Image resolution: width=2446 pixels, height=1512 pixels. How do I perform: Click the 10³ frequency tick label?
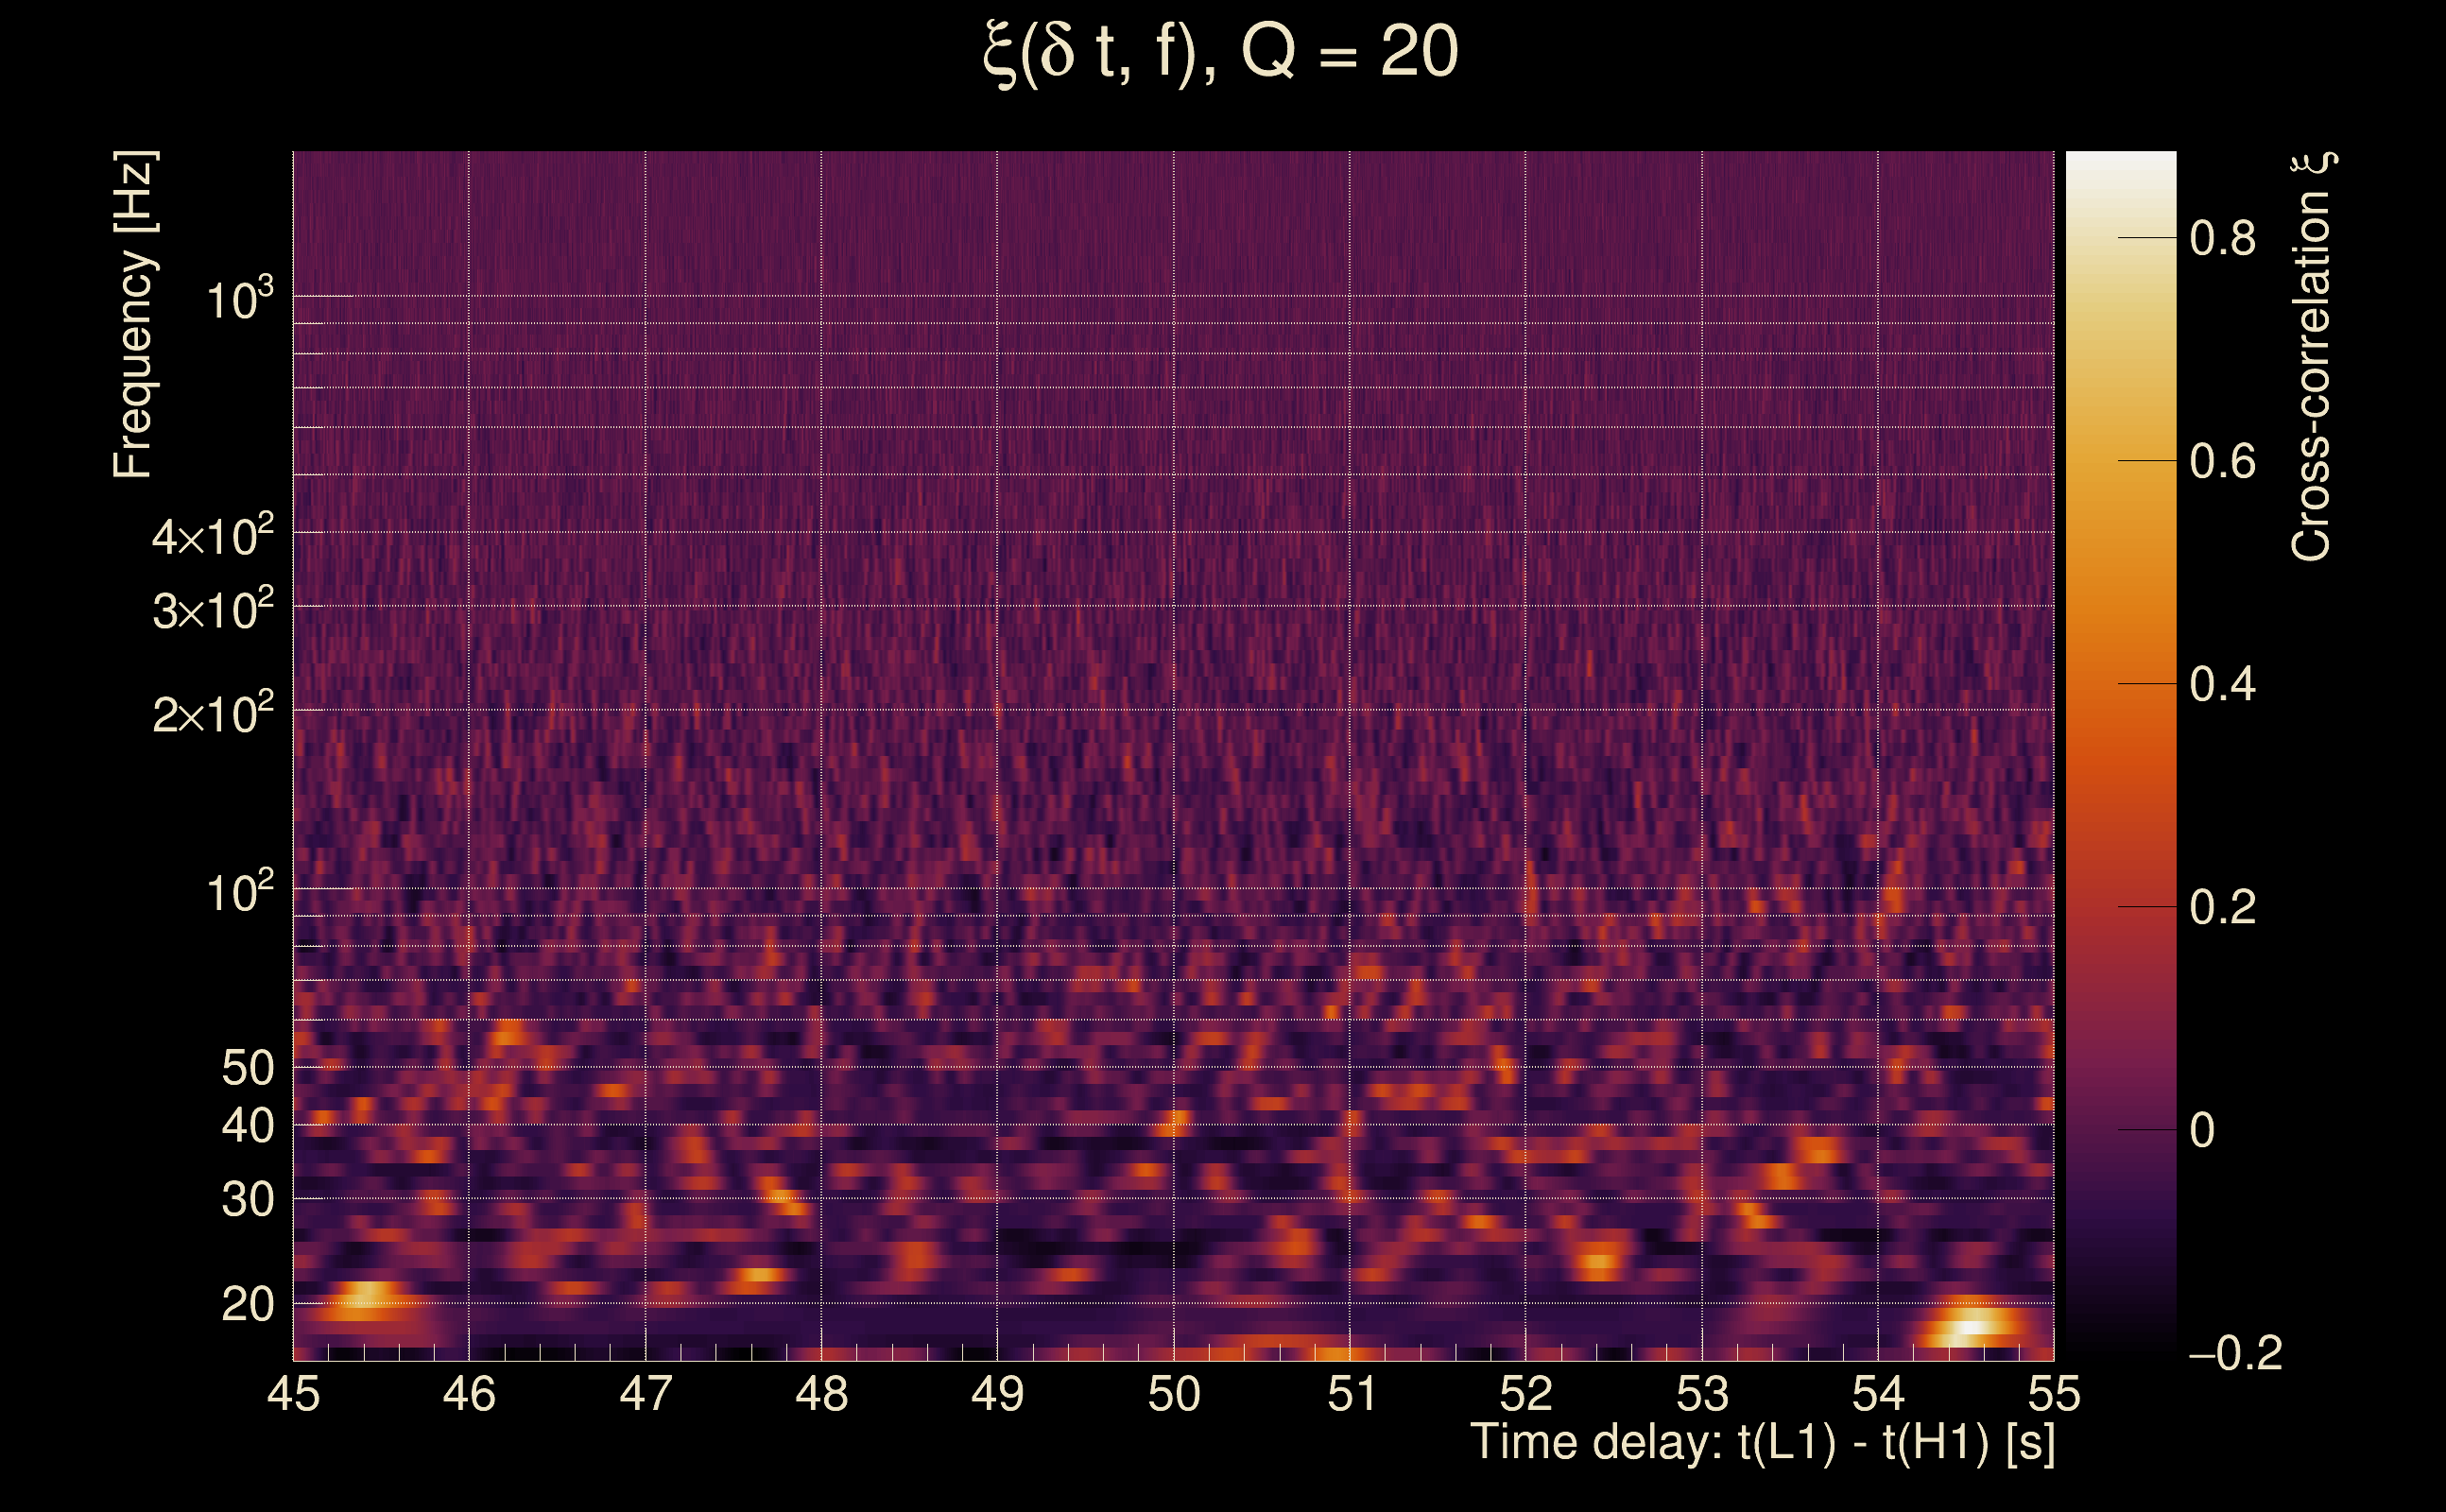pyautogui.click(x=239, y=299)
